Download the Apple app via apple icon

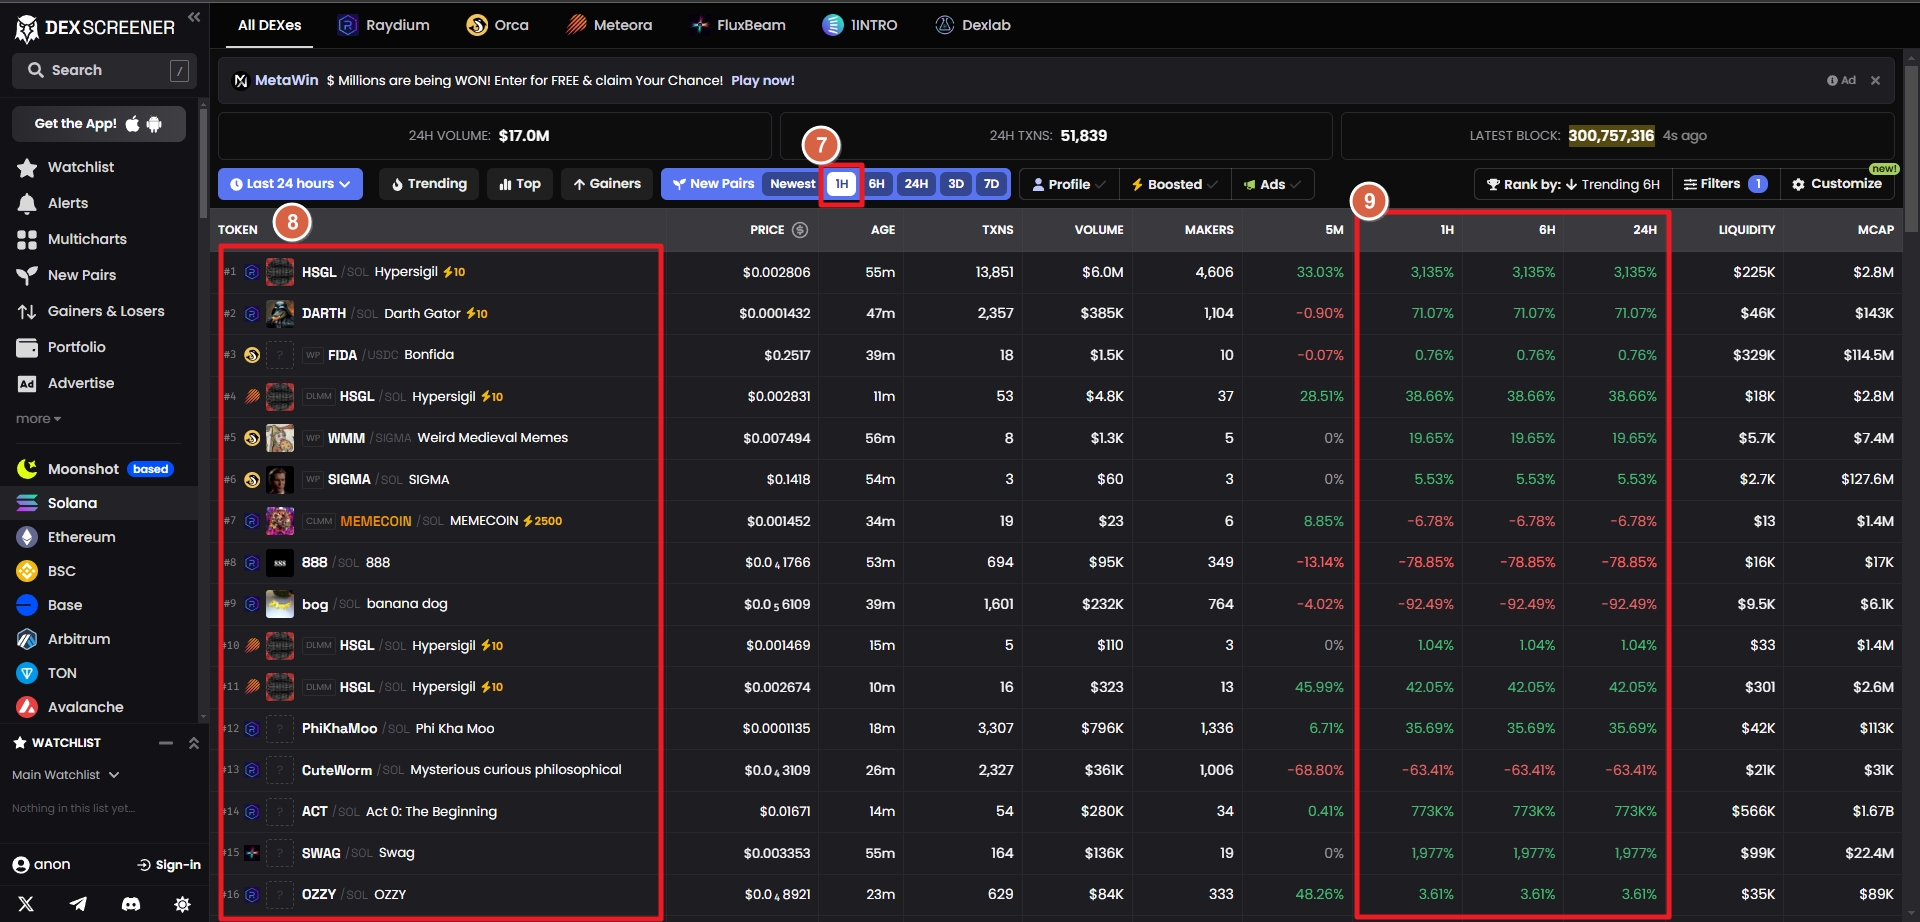(132, 124)
